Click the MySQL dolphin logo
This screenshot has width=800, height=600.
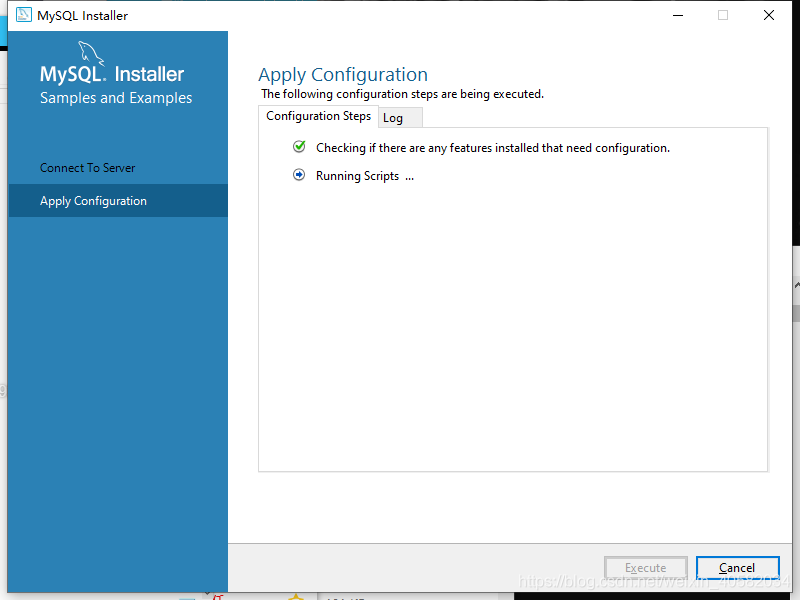pyautogui.click(x=91, y=54)
